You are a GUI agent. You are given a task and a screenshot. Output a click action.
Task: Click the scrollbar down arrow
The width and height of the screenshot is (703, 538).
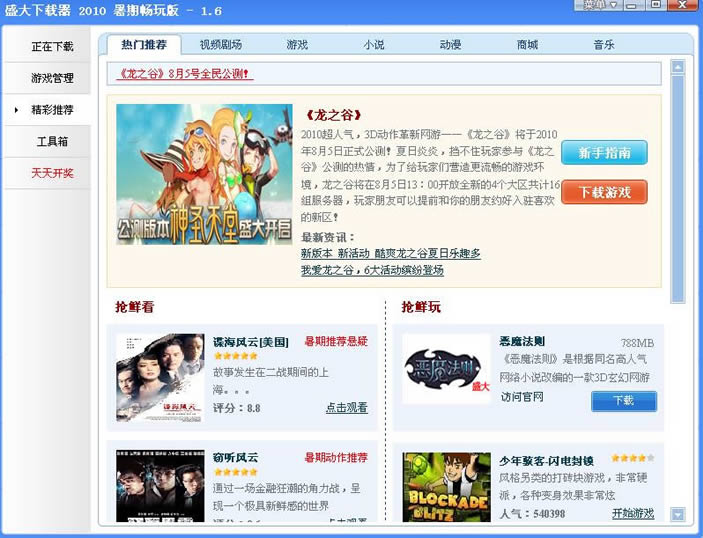click(x=678, y=514)
